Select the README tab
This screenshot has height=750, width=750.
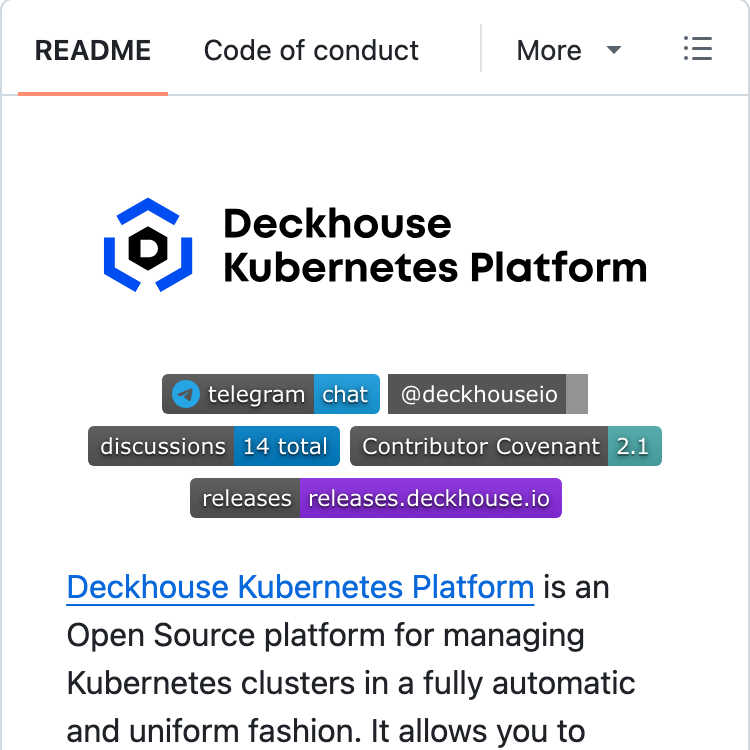tap(93, 50)
